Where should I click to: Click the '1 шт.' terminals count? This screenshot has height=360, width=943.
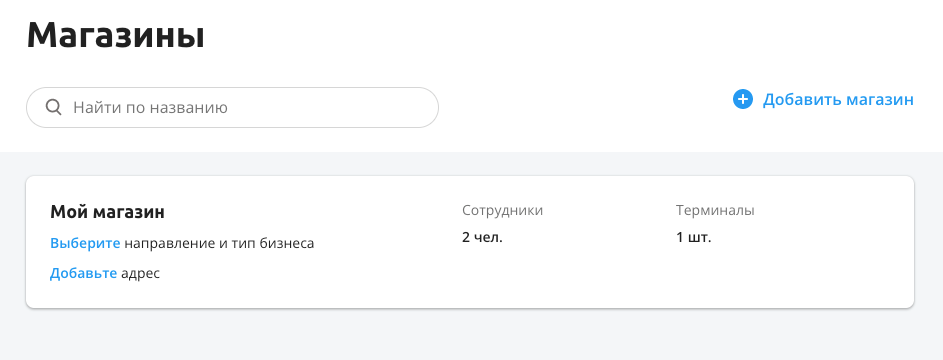click(x=693, y=237)
